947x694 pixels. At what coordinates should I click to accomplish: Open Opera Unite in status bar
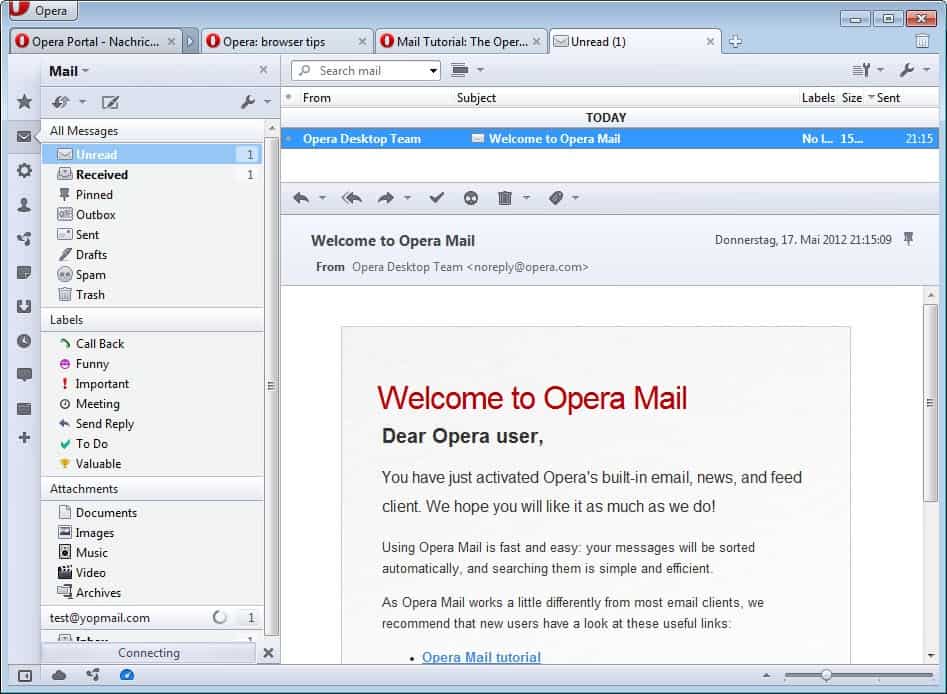[92, 675]
